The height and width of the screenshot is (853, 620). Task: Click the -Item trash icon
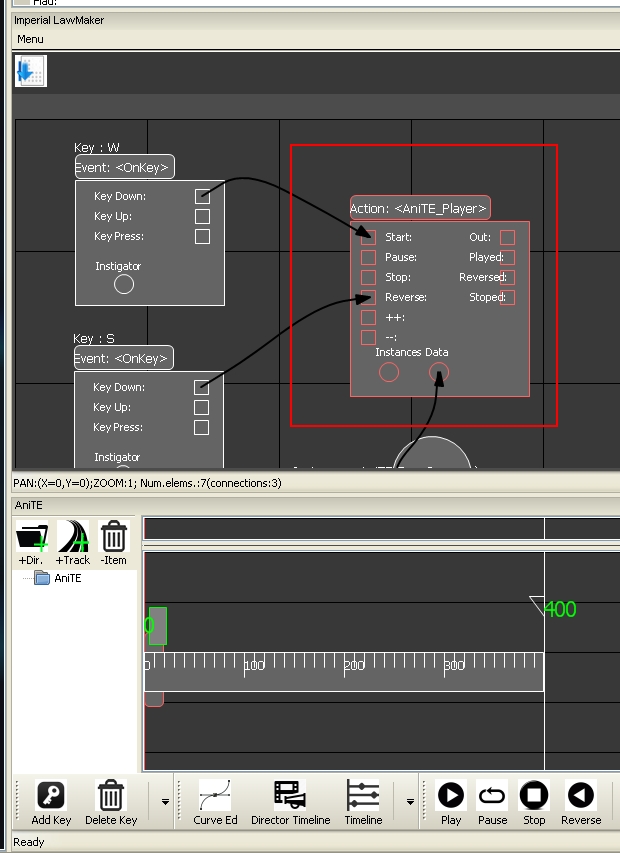coord(114,543)
